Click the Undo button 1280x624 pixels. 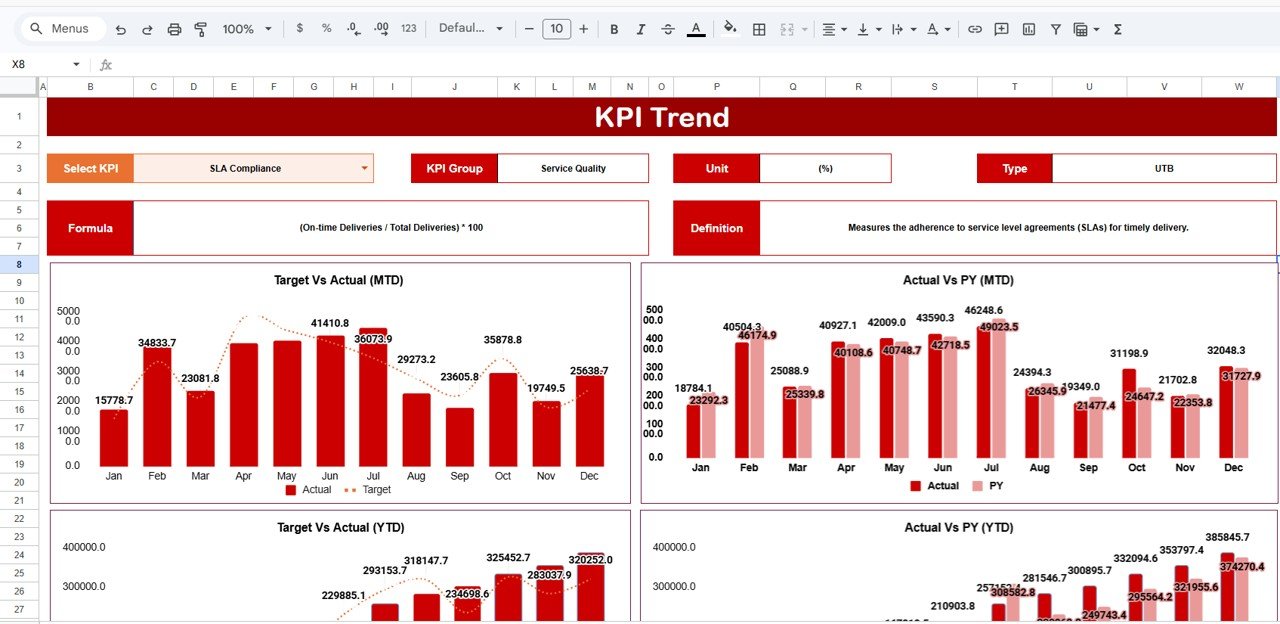120,29
